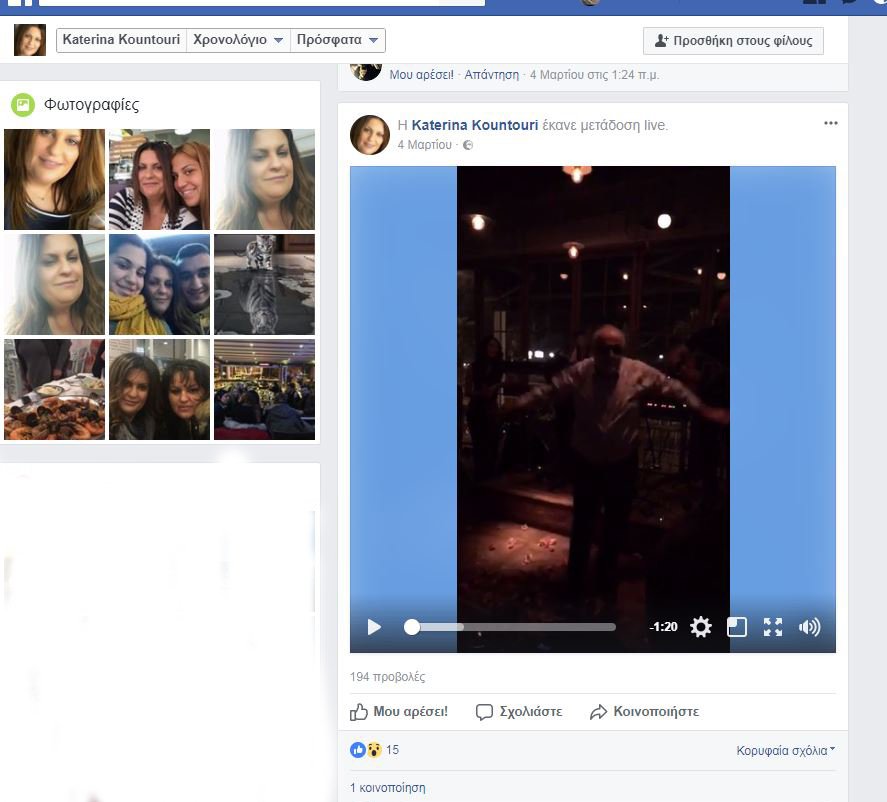887x802 pixels.
Task: Click the Like thumbs-up icon
Action: pos(360,712)
